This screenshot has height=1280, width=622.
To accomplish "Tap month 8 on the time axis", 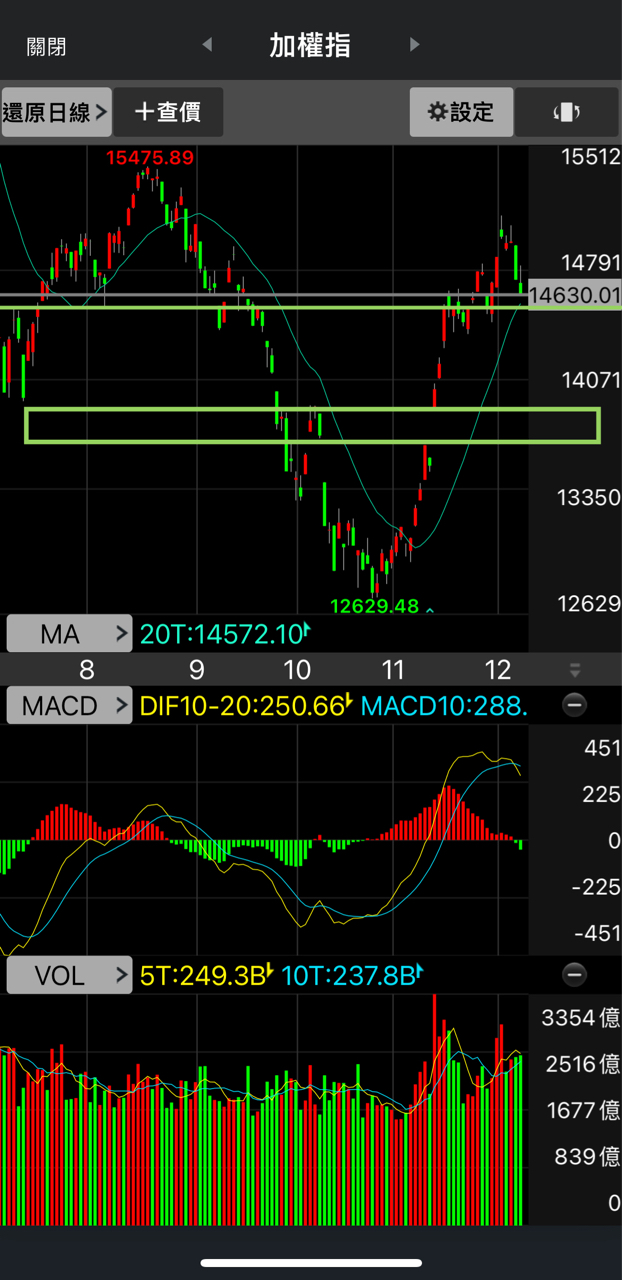I will click(x=86, y=669).
